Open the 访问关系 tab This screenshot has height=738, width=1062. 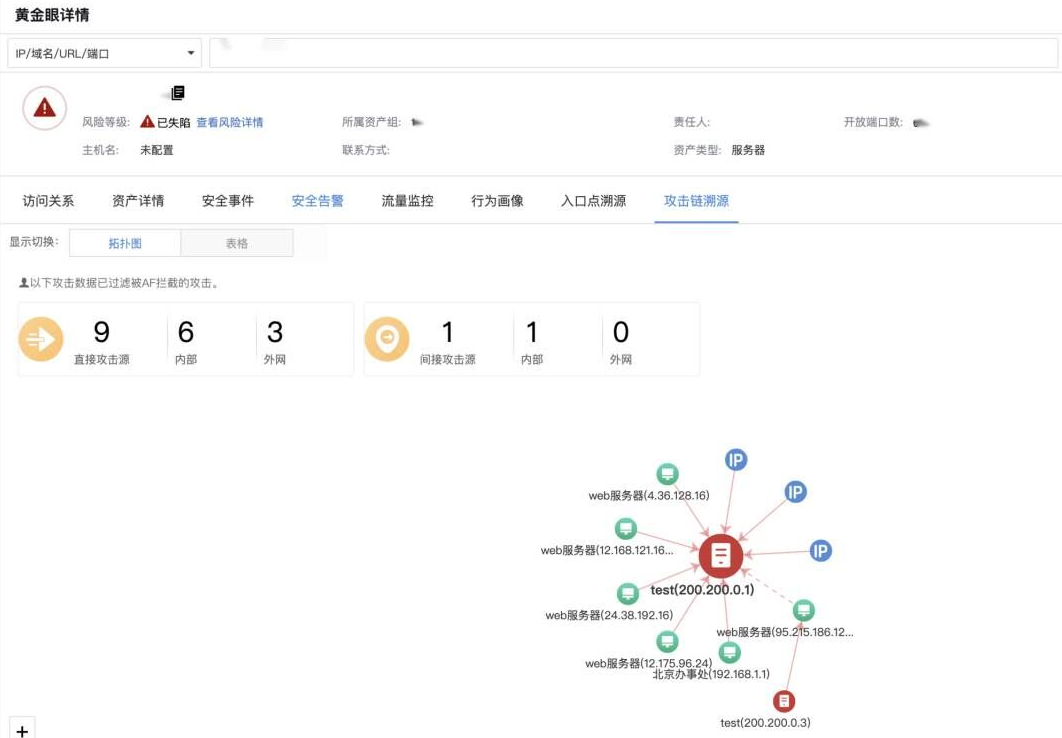(48, 201)
